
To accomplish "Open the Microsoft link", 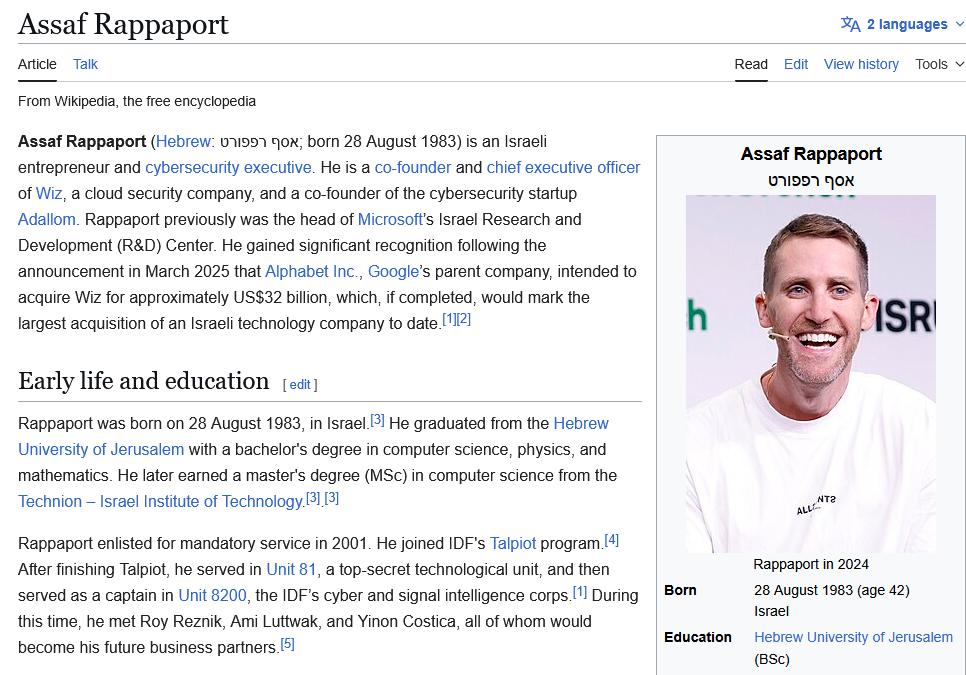I will 390,219.
